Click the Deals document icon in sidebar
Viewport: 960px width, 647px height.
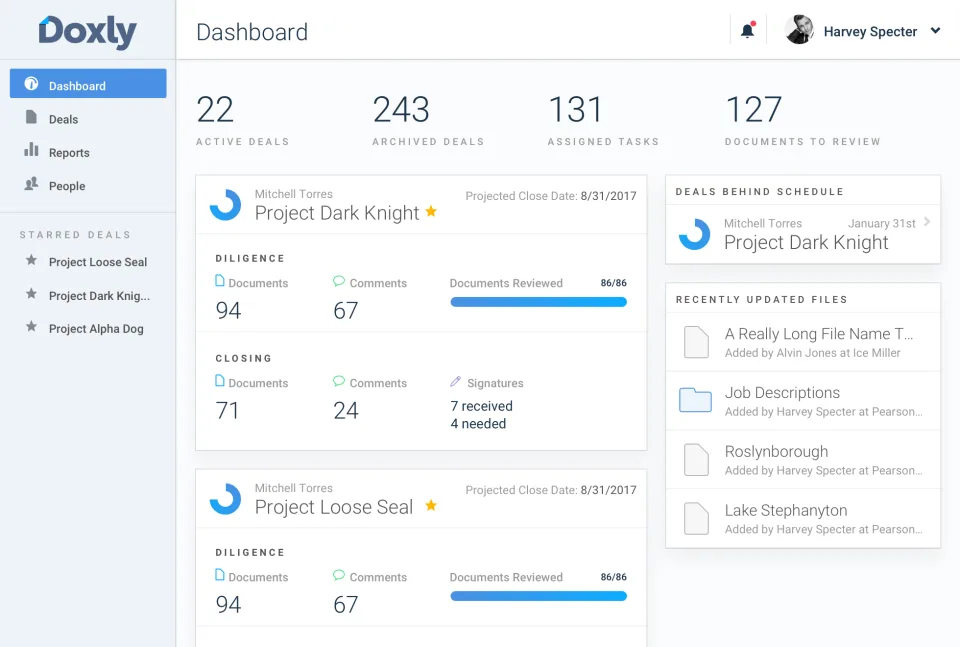point(31,117)
